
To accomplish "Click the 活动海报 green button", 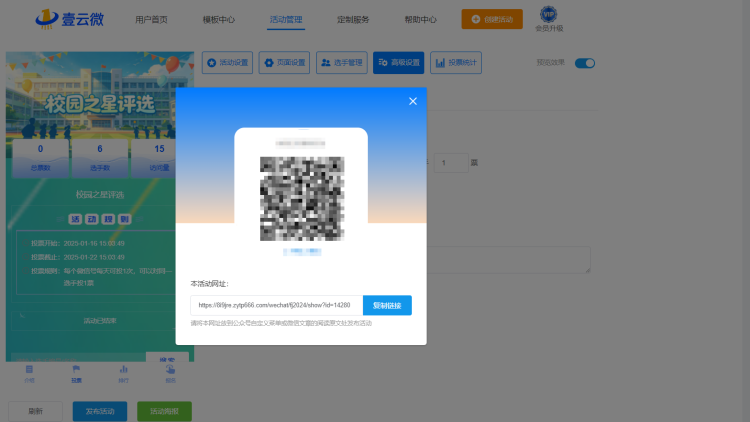I will tap(165, 411).
